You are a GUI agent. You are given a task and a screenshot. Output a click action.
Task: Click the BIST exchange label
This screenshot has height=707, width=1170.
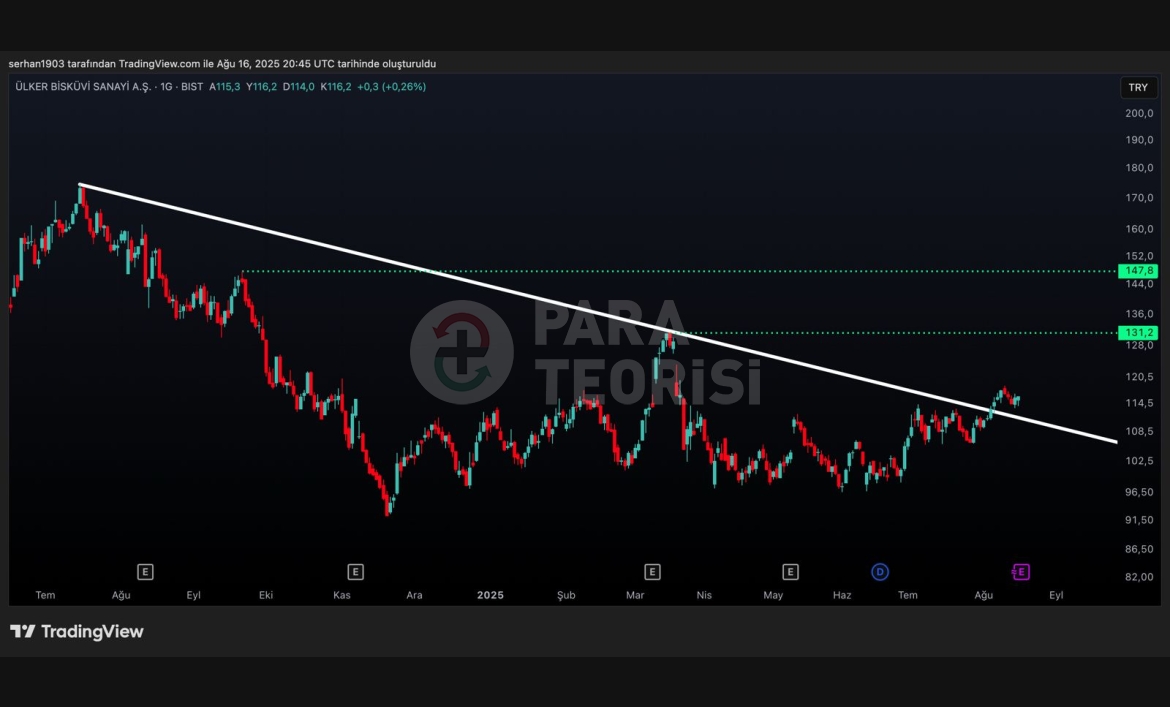coord(192,87)
